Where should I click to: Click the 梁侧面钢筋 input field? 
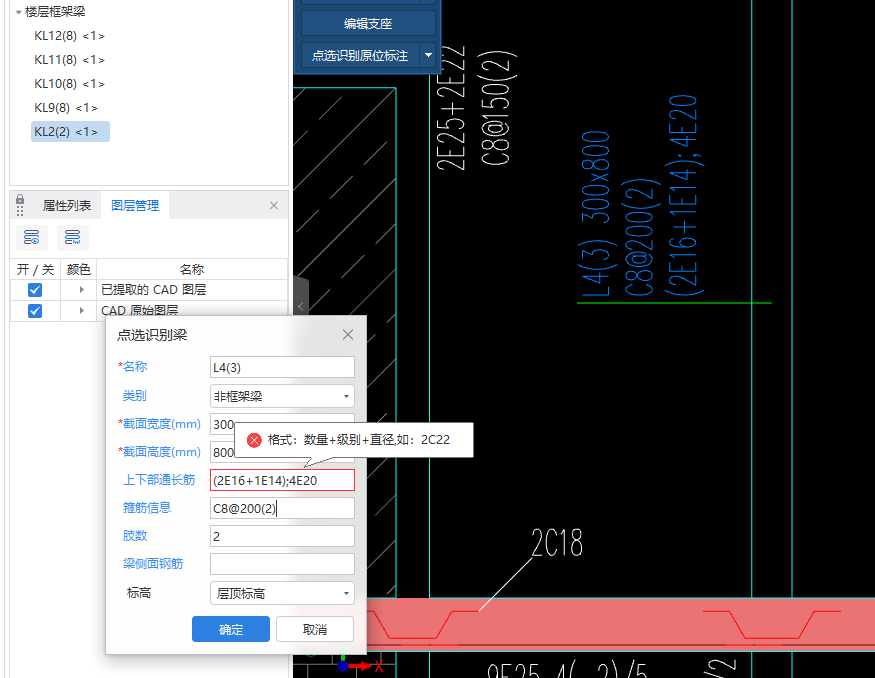(281, 563)
